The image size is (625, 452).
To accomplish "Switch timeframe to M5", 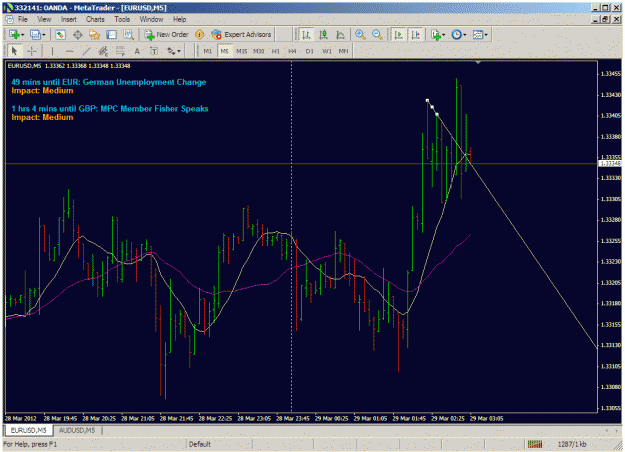I will pos(224,51).
